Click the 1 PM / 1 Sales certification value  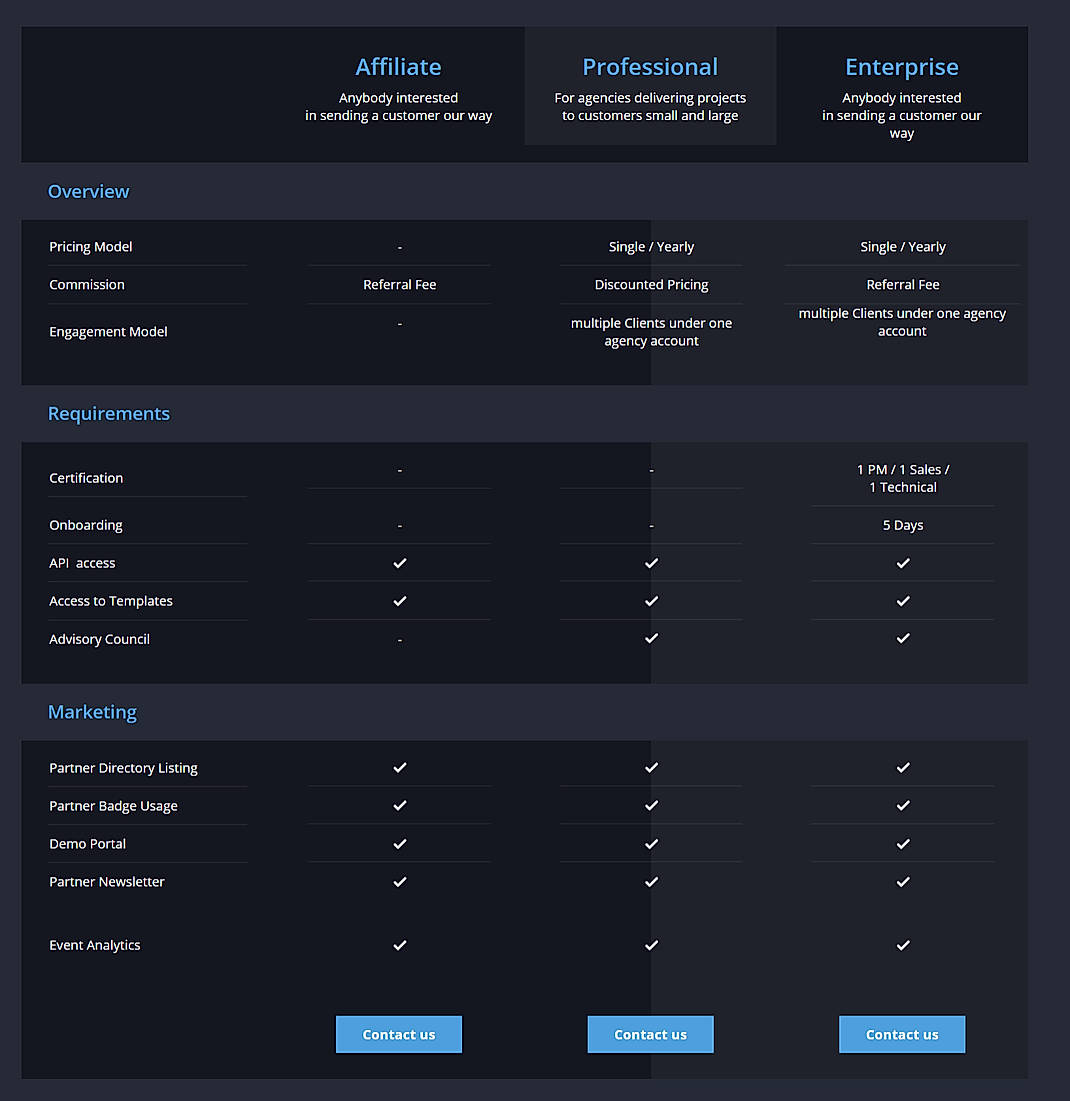pyautogui.click(x=903, y=478)
